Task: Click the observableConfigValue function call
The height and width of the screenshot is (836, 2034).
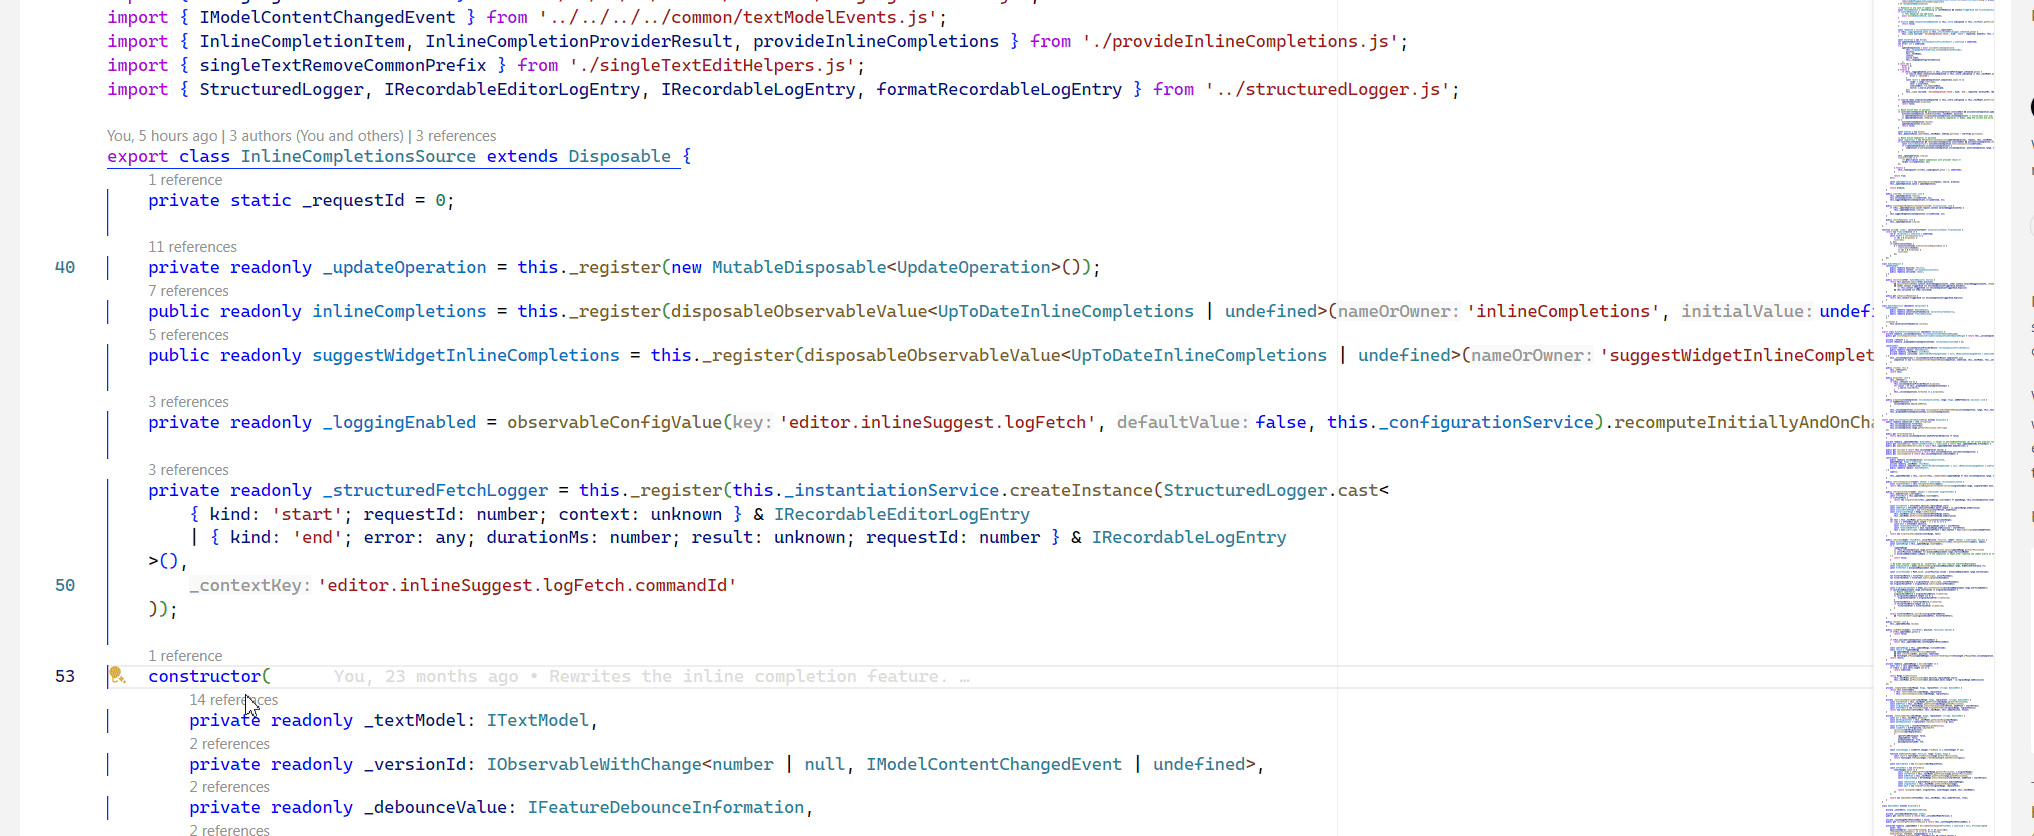Action: tap(614, 422)
